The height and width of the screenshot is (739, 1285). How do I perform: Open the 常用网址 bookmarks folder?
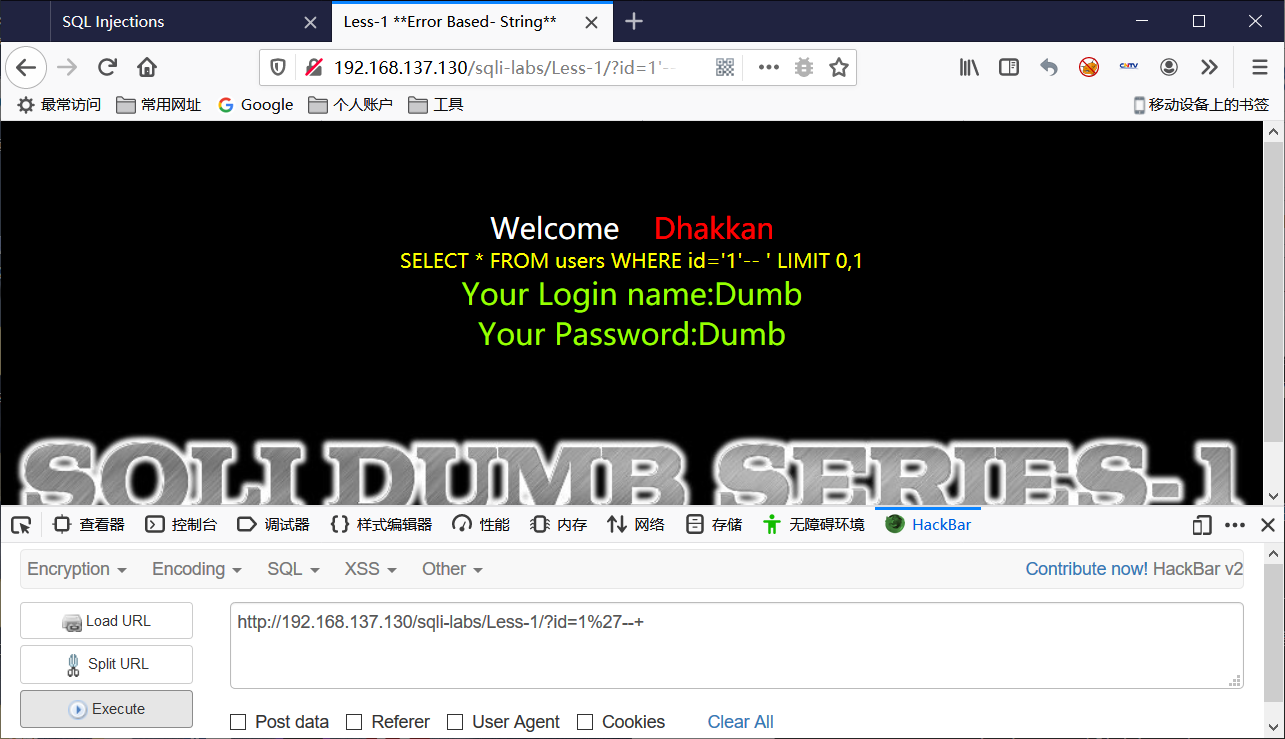158,105
